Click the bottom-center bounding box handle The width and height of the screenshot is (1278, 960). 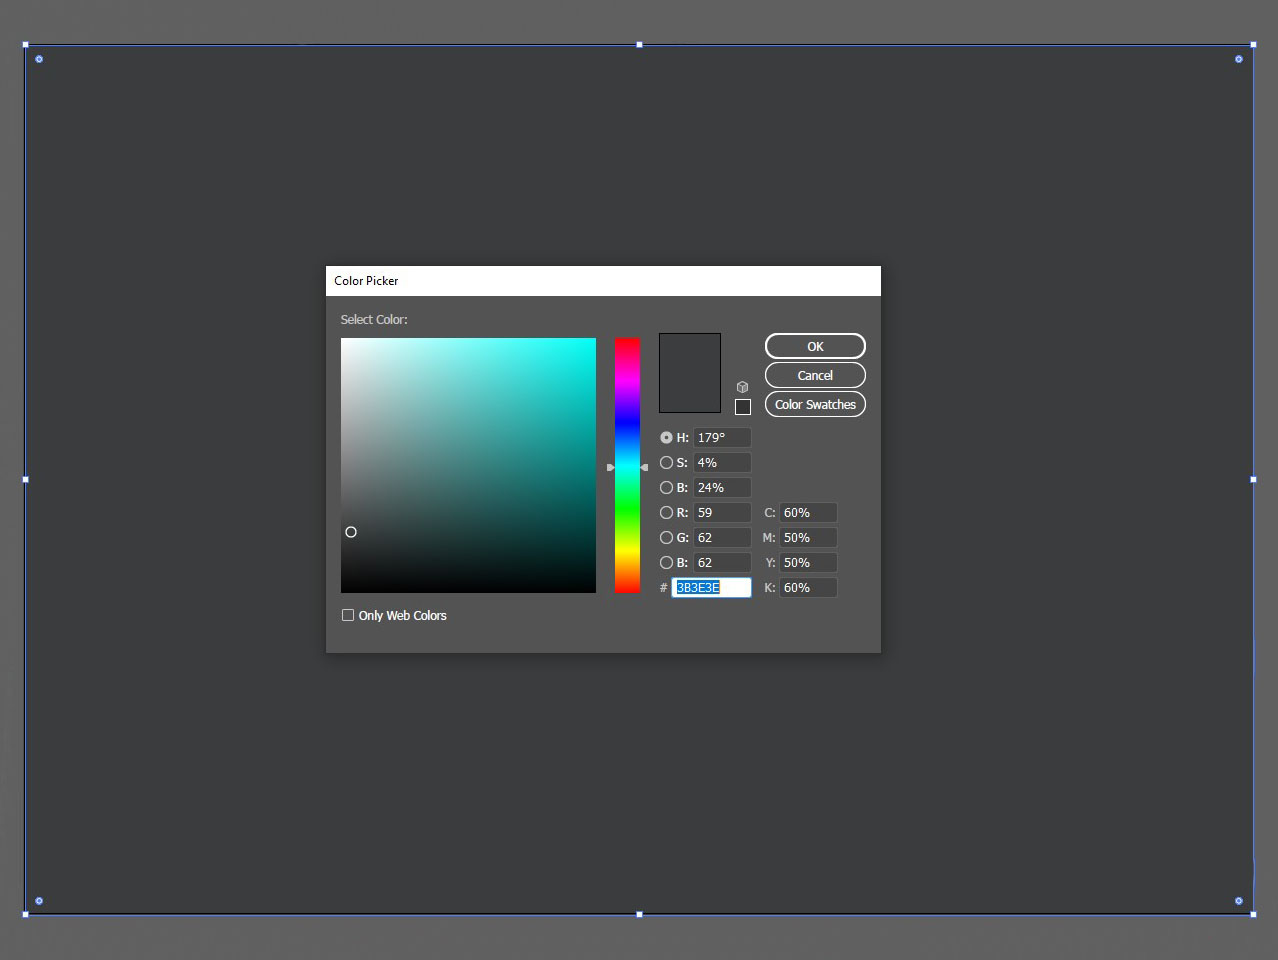[x=640, y=914]
